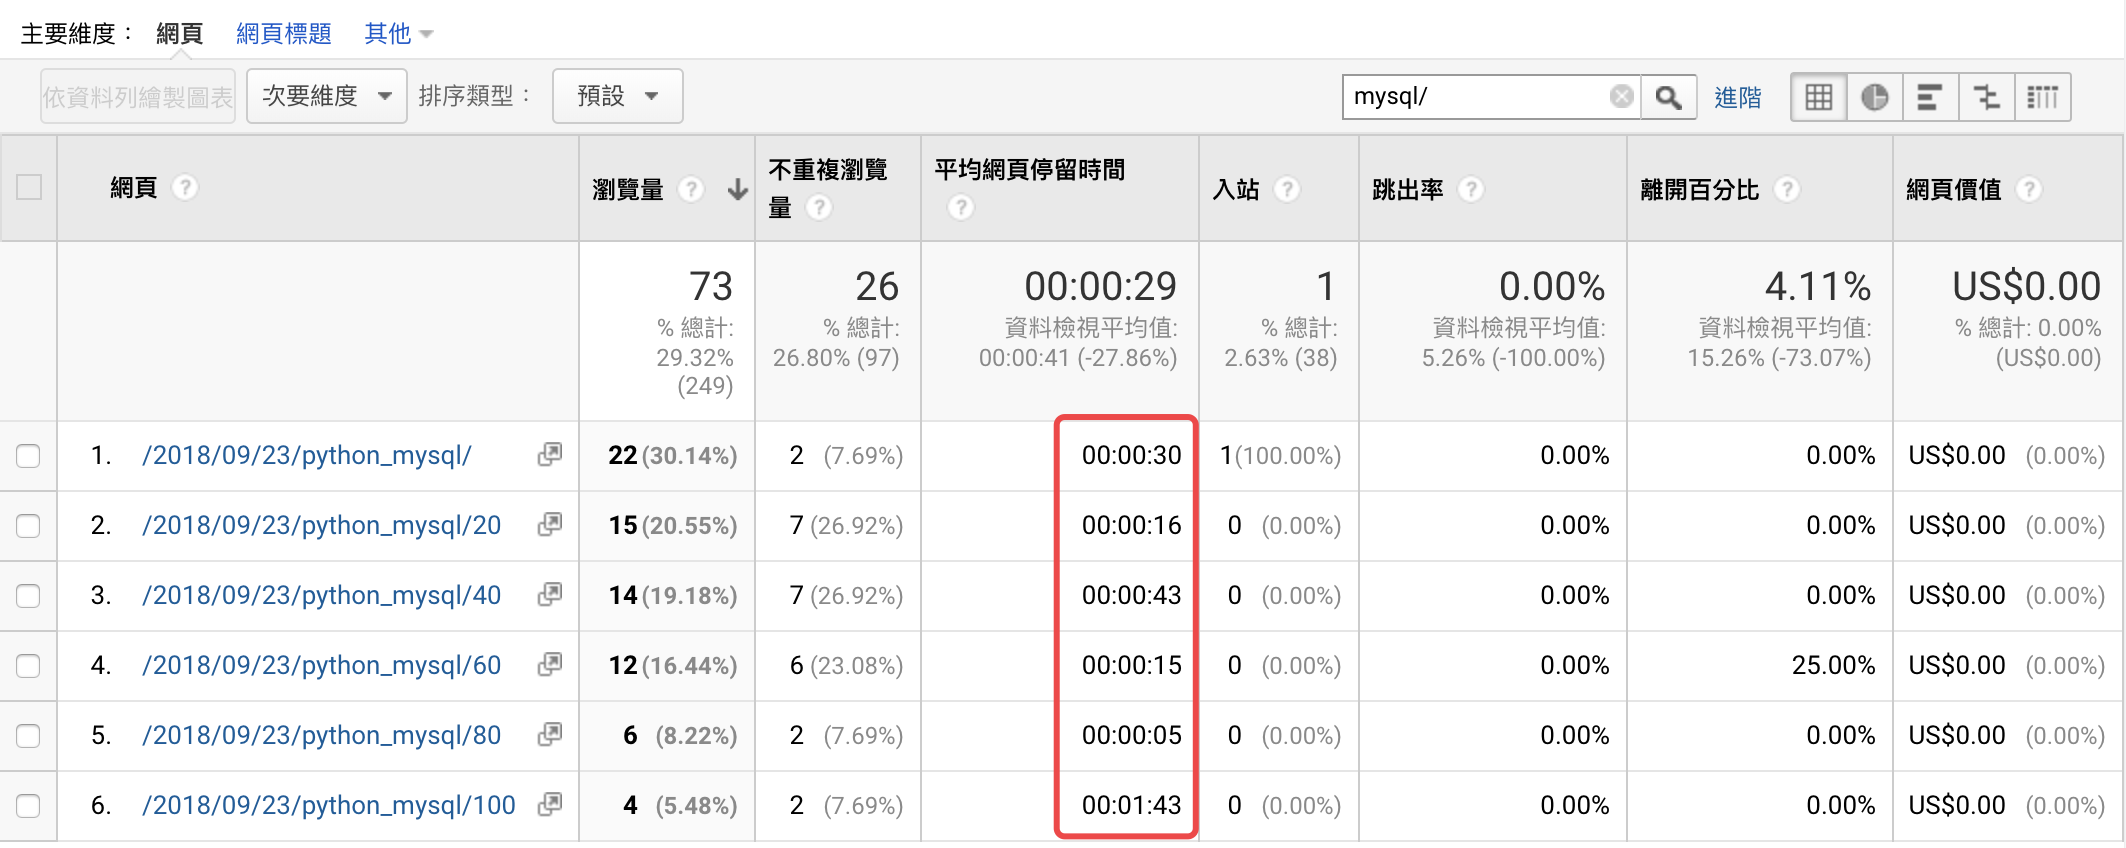Open /2018/09/23/python_mysql/ page link

point(307,455)
